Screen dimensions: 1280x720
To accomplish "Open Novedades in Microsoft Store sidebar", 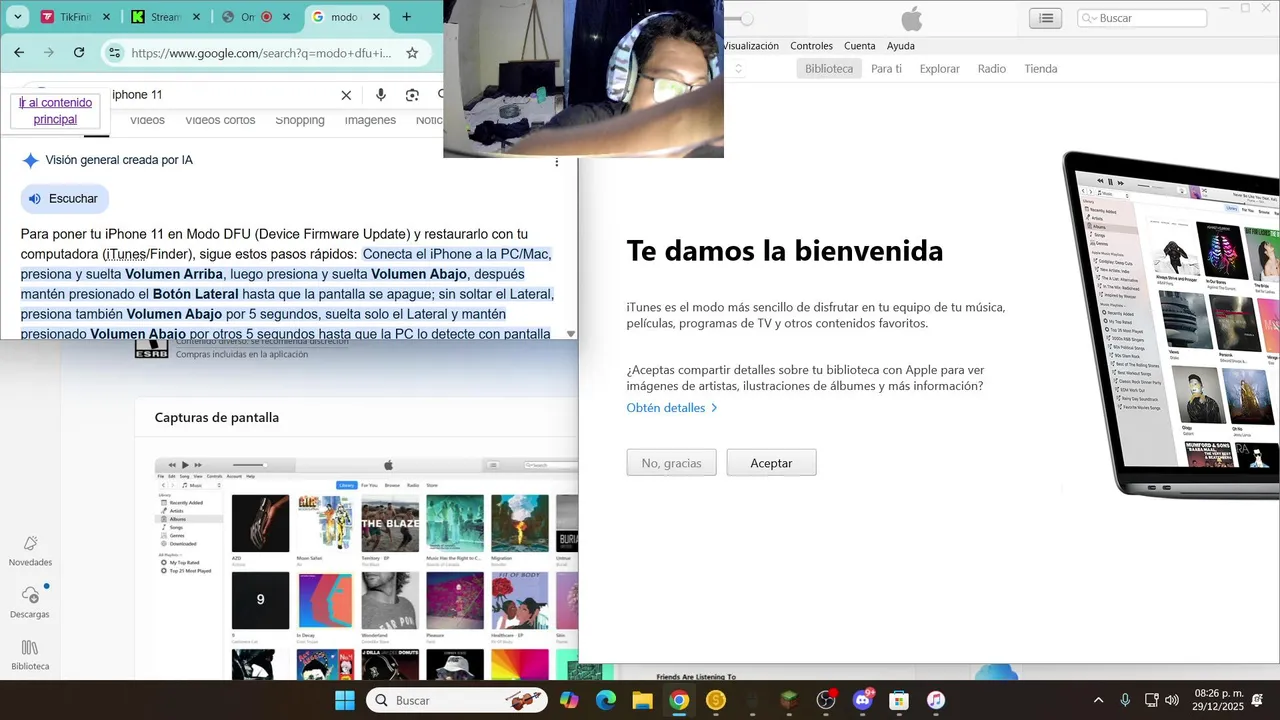I will pyautogui.click(x=30, y=551).
